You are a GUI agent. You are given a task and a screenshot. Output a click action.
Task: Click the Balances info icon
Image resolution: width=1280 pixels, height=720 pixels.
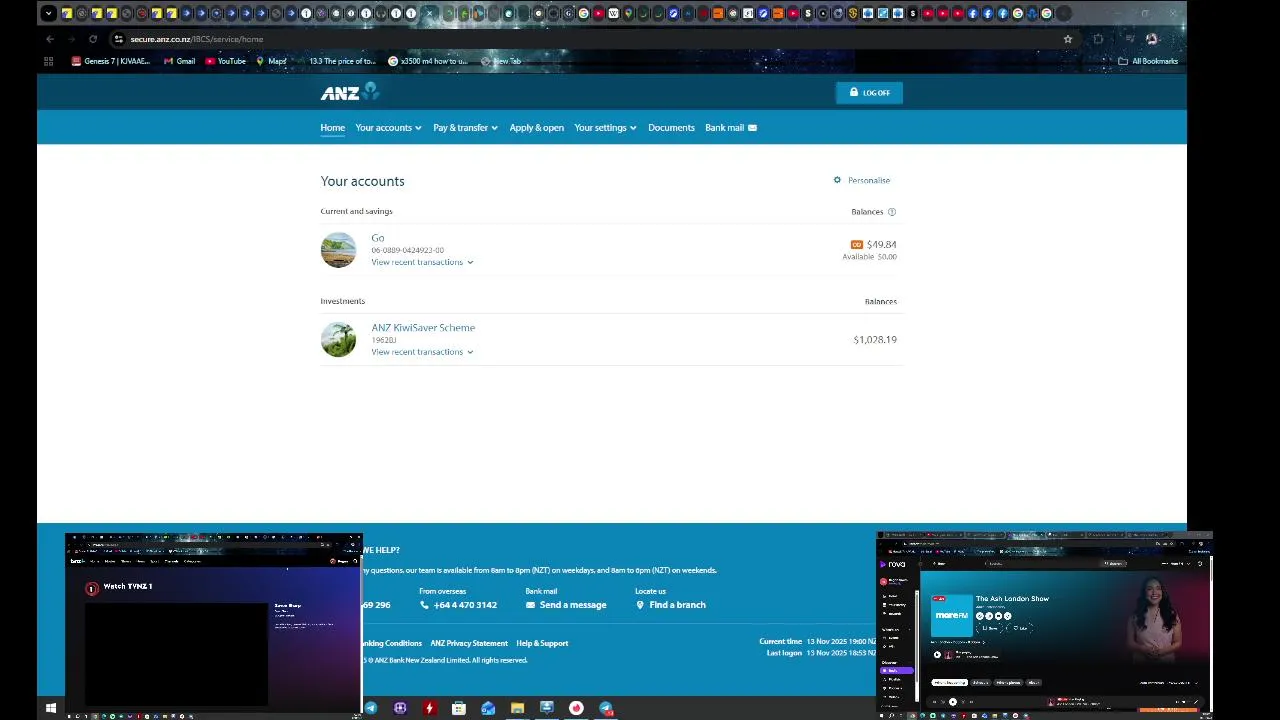click(892, 212)
